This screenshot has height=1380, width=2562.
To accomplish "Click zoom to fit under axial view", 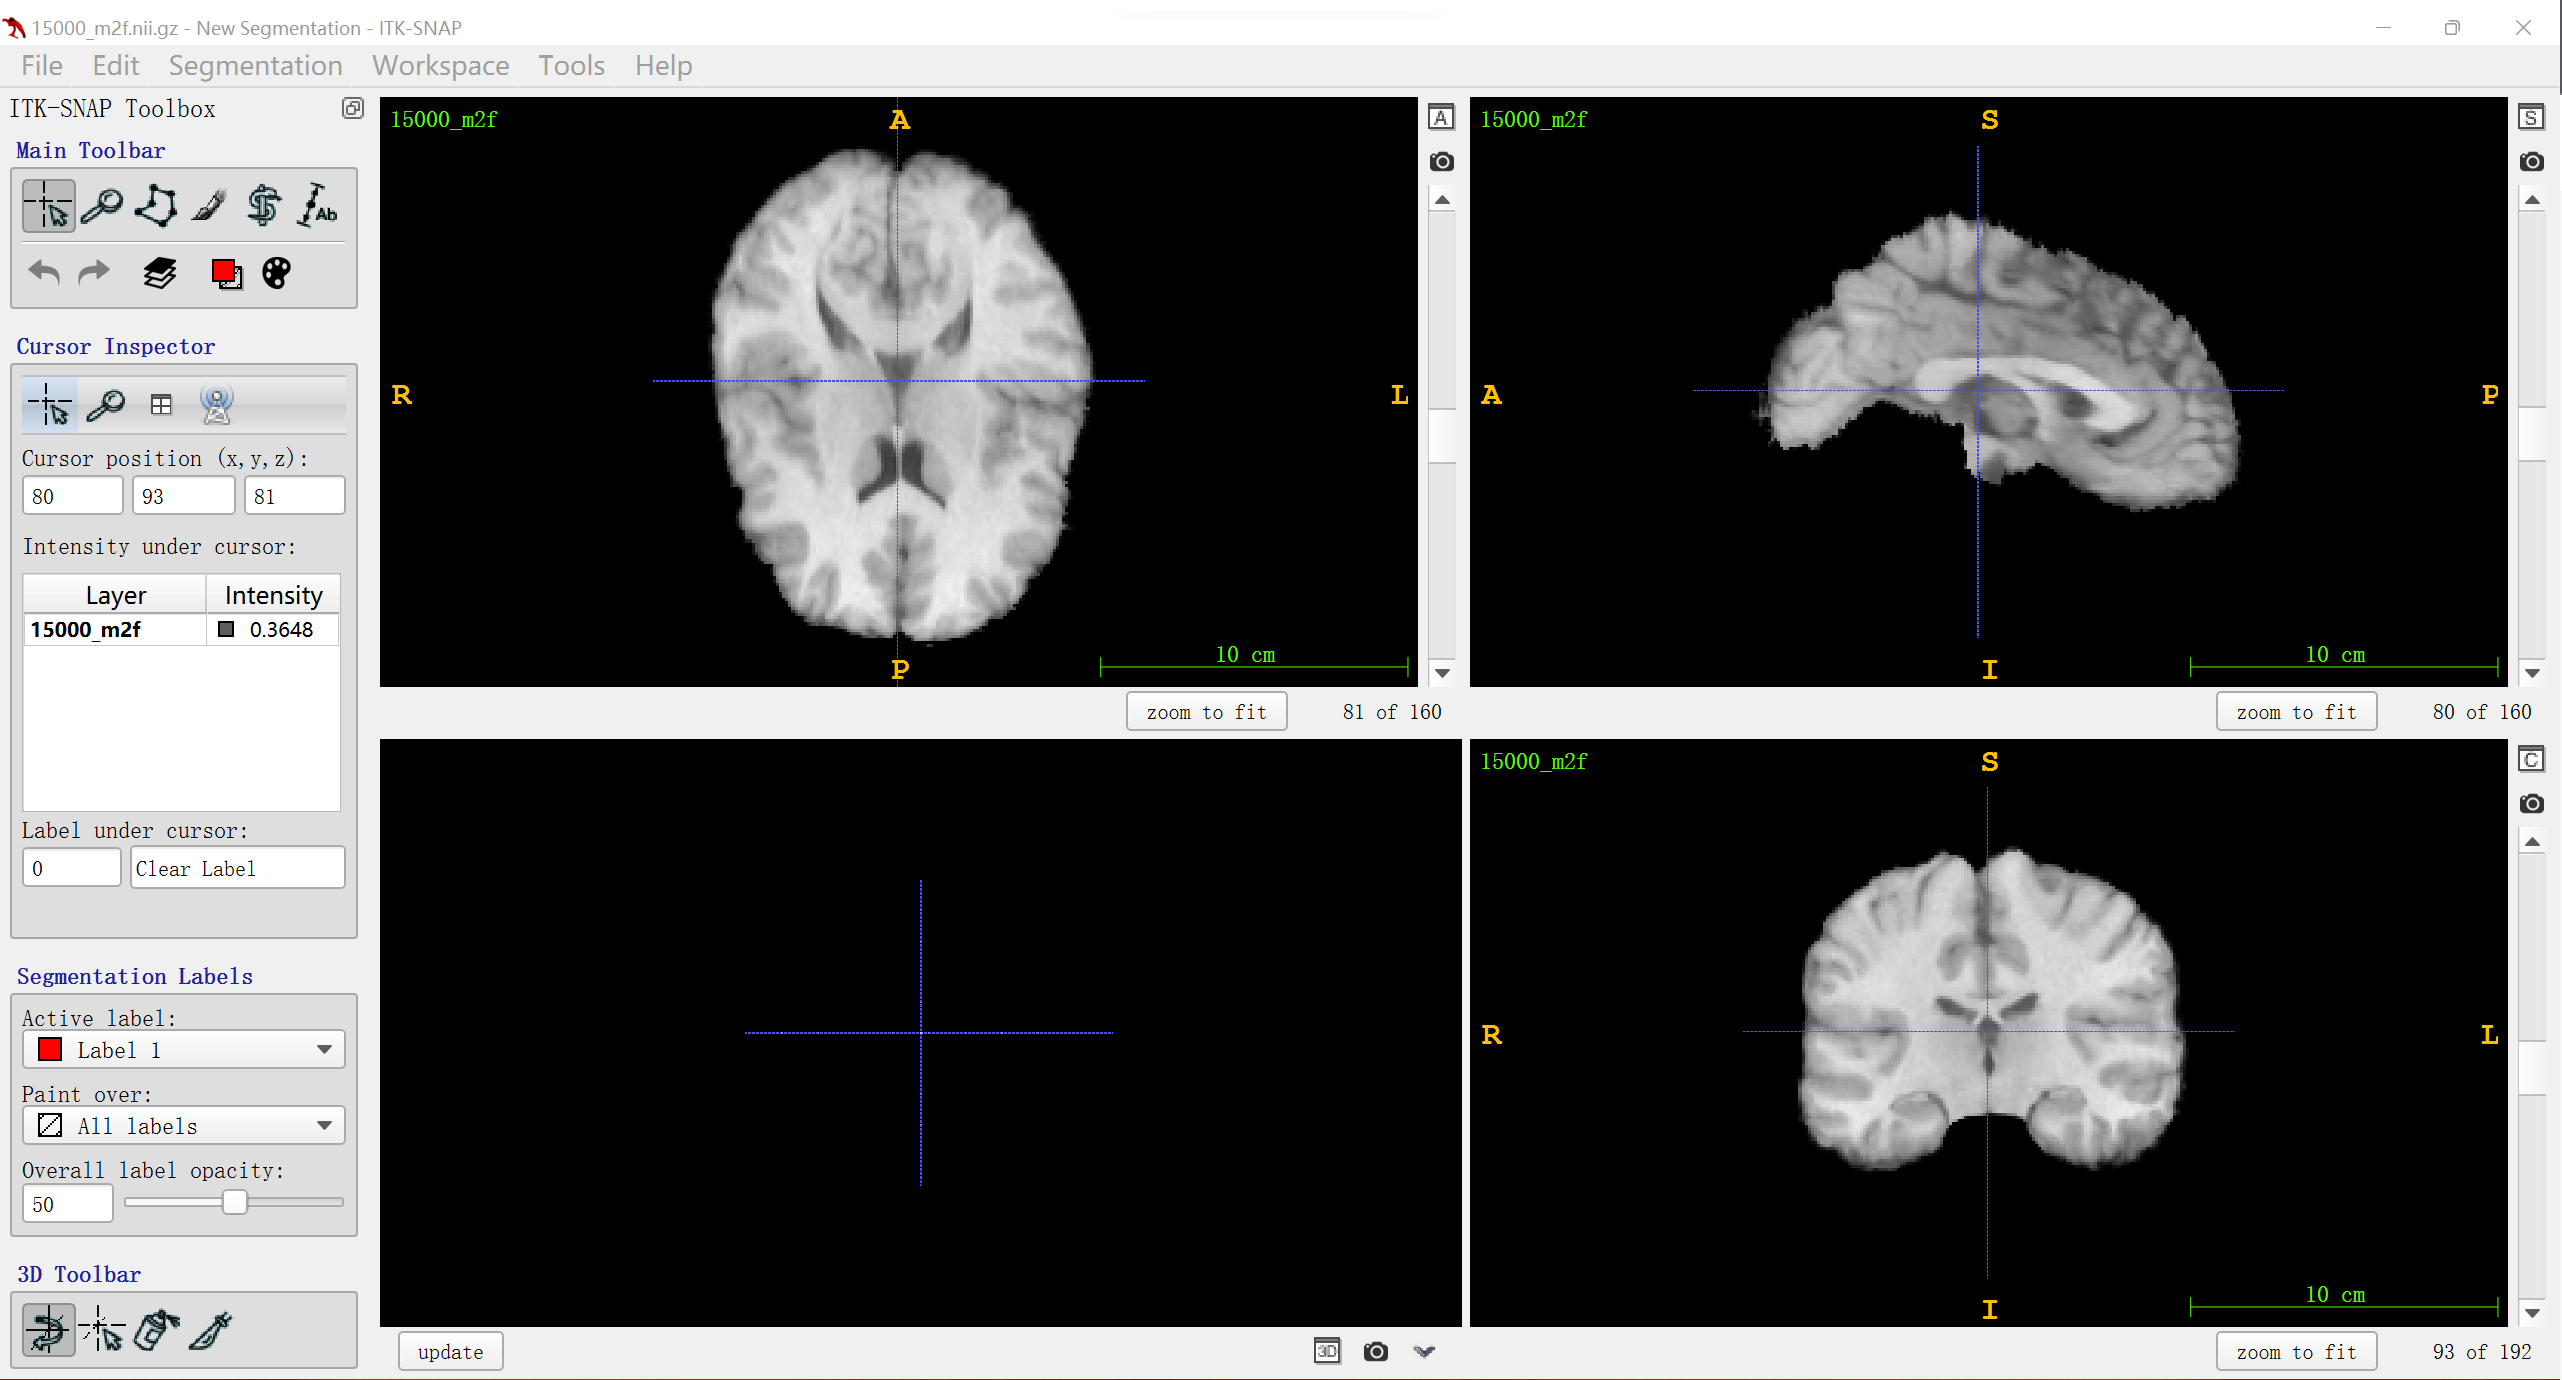I will (1206, 712).
